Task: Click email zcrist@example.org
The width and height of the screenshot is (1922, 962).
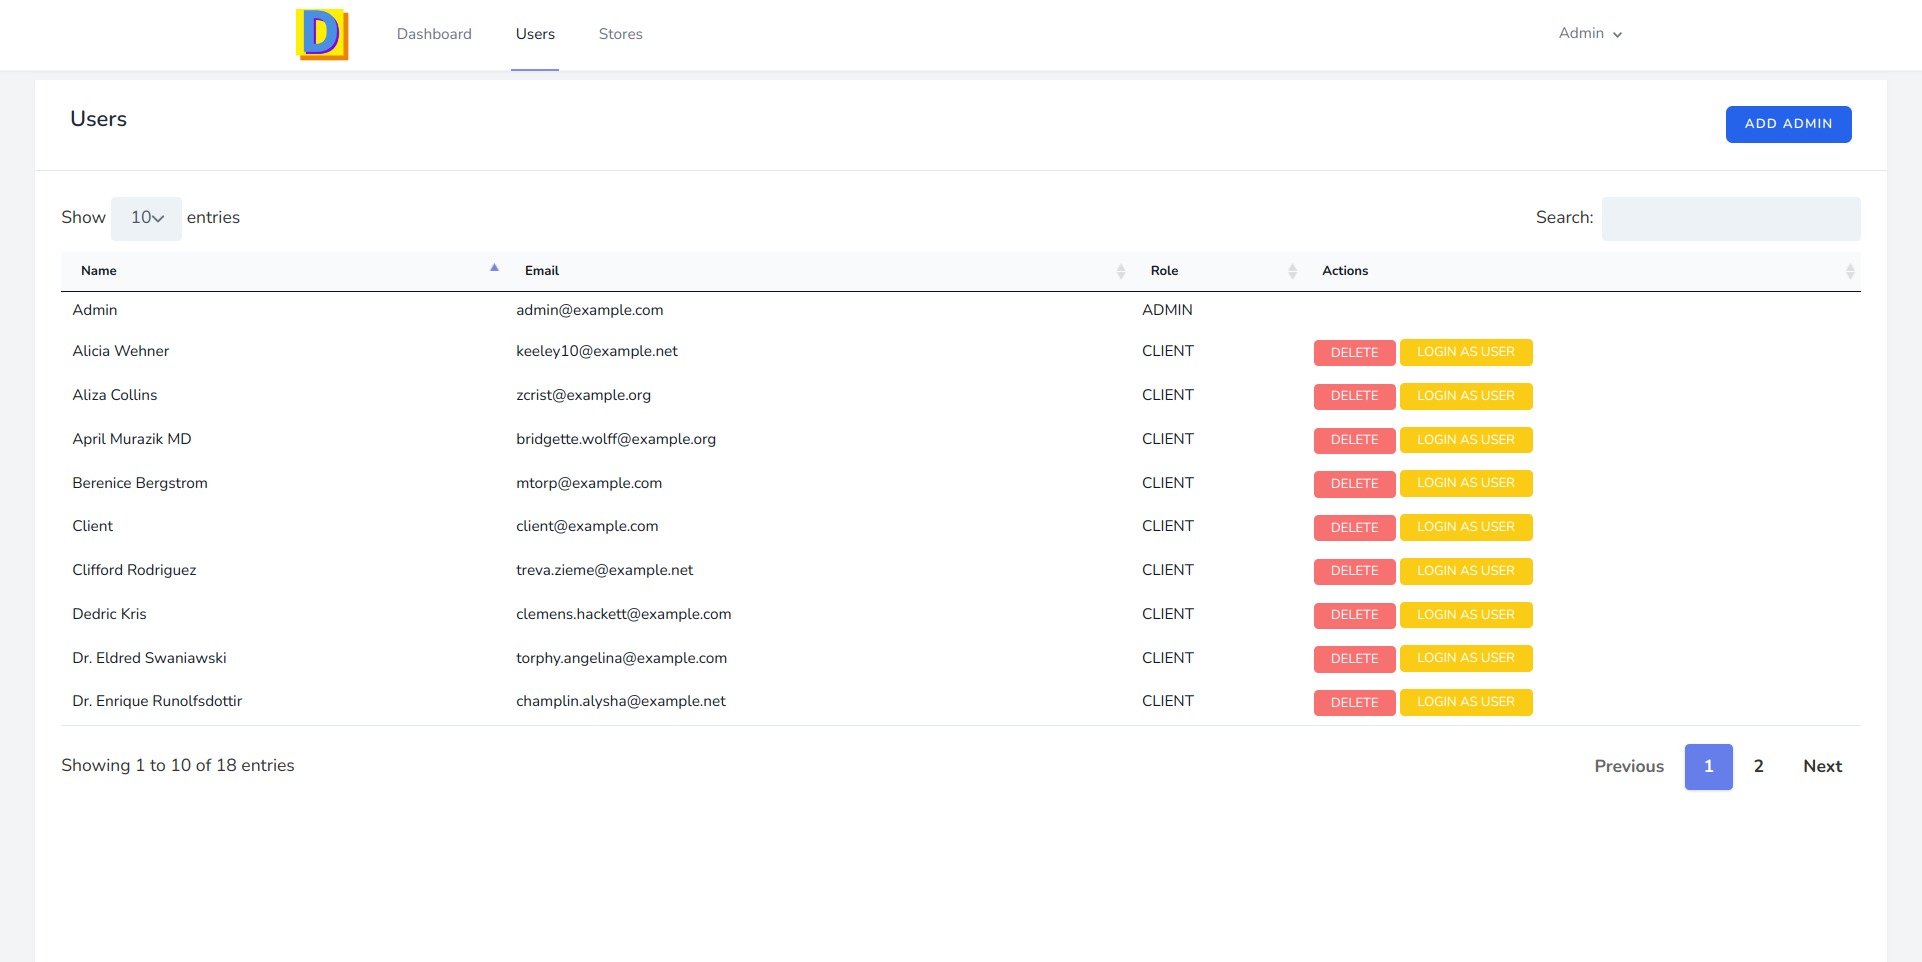Action: click(583, 395)
